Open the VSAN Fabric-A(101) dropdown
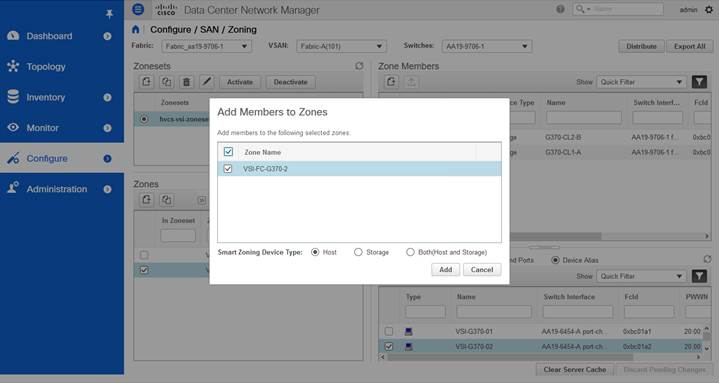This screenshot has height=383, width=719. (x=341, y=46)
